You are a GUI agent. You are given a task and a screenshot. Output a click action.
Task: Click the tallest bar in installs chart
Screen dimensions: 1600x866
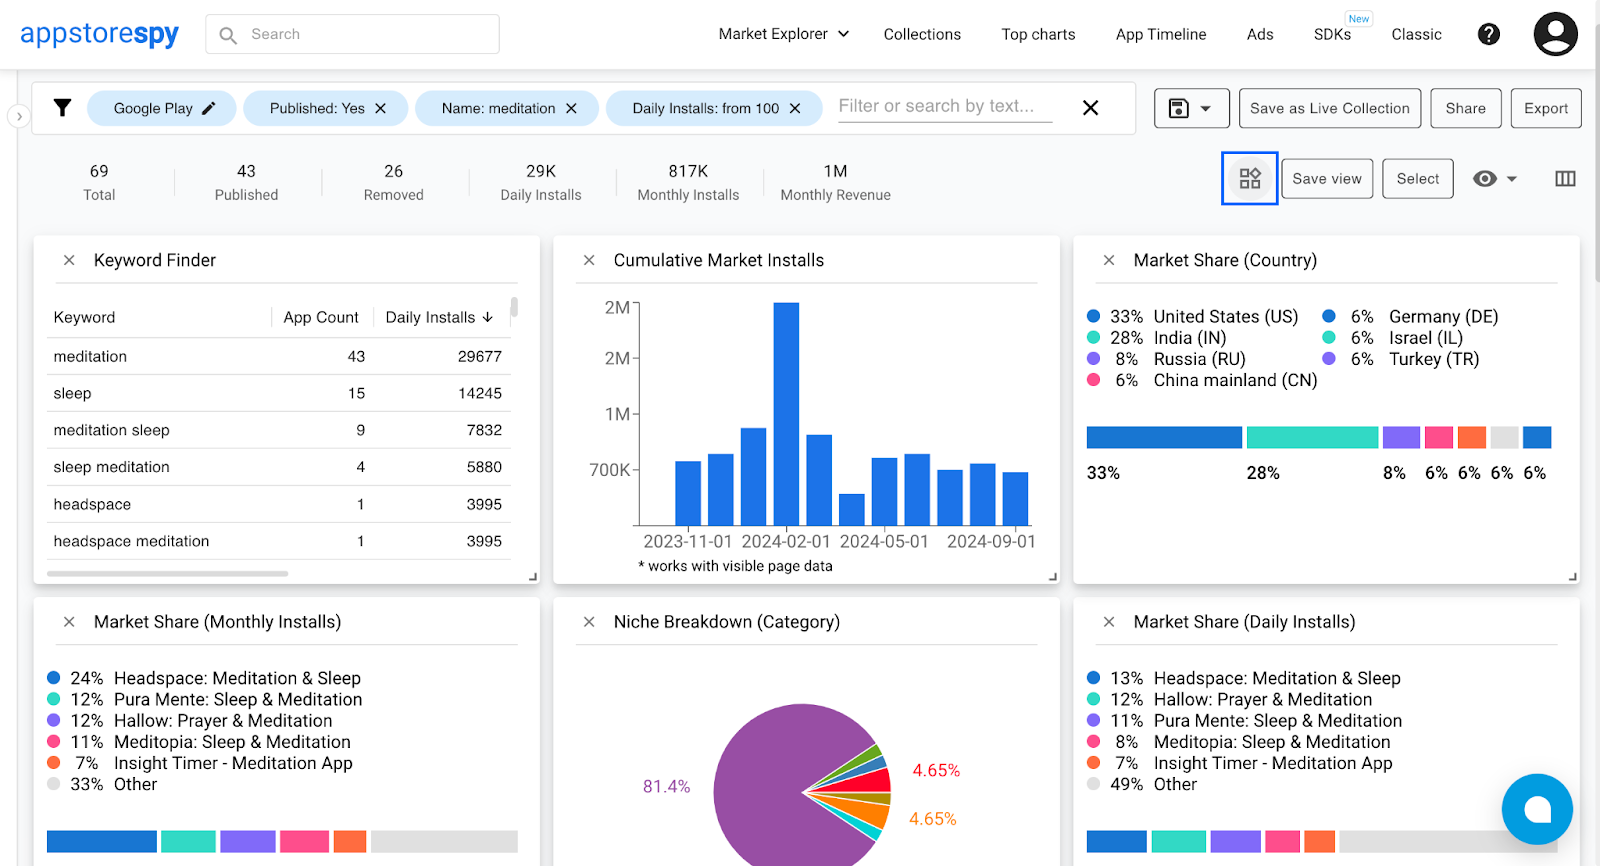[786, 414]
